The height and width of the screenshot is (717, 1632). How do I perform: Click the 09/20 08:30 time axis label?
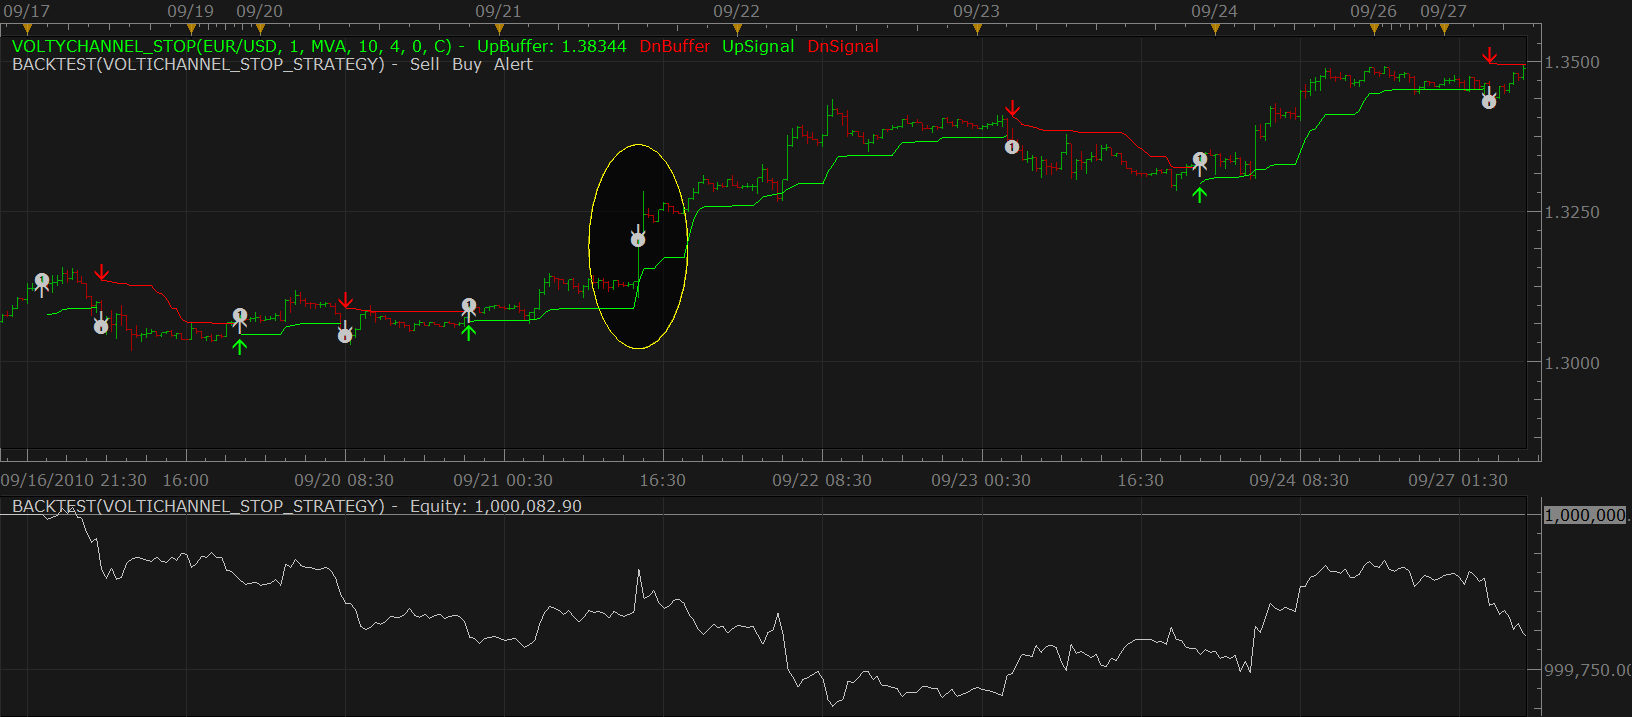coord(344,480)
